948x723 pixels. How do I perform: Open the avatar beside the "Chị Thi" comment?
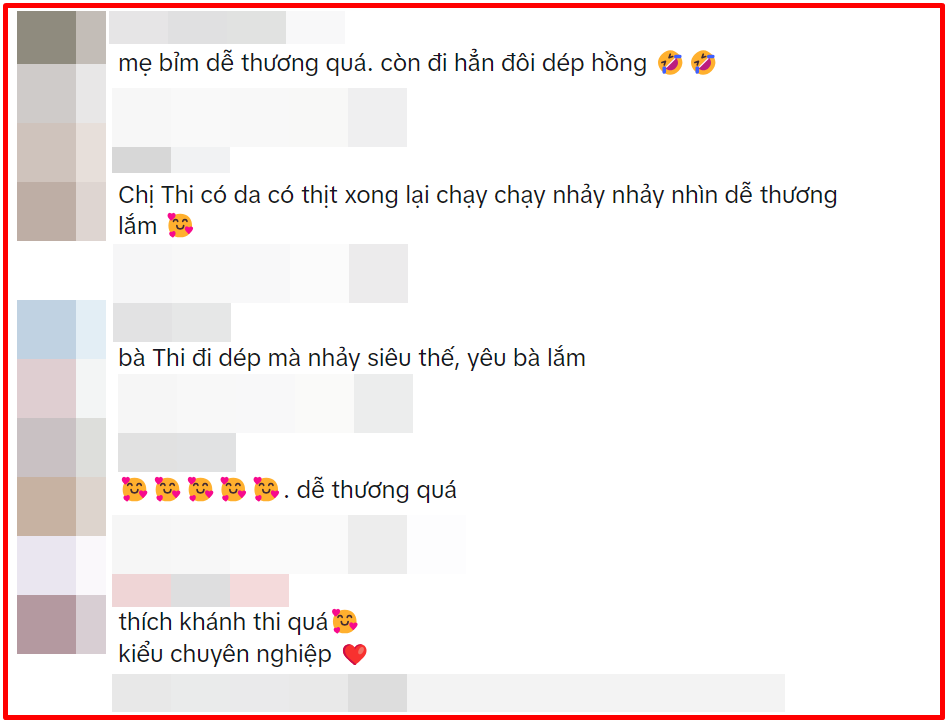point(62,212)
